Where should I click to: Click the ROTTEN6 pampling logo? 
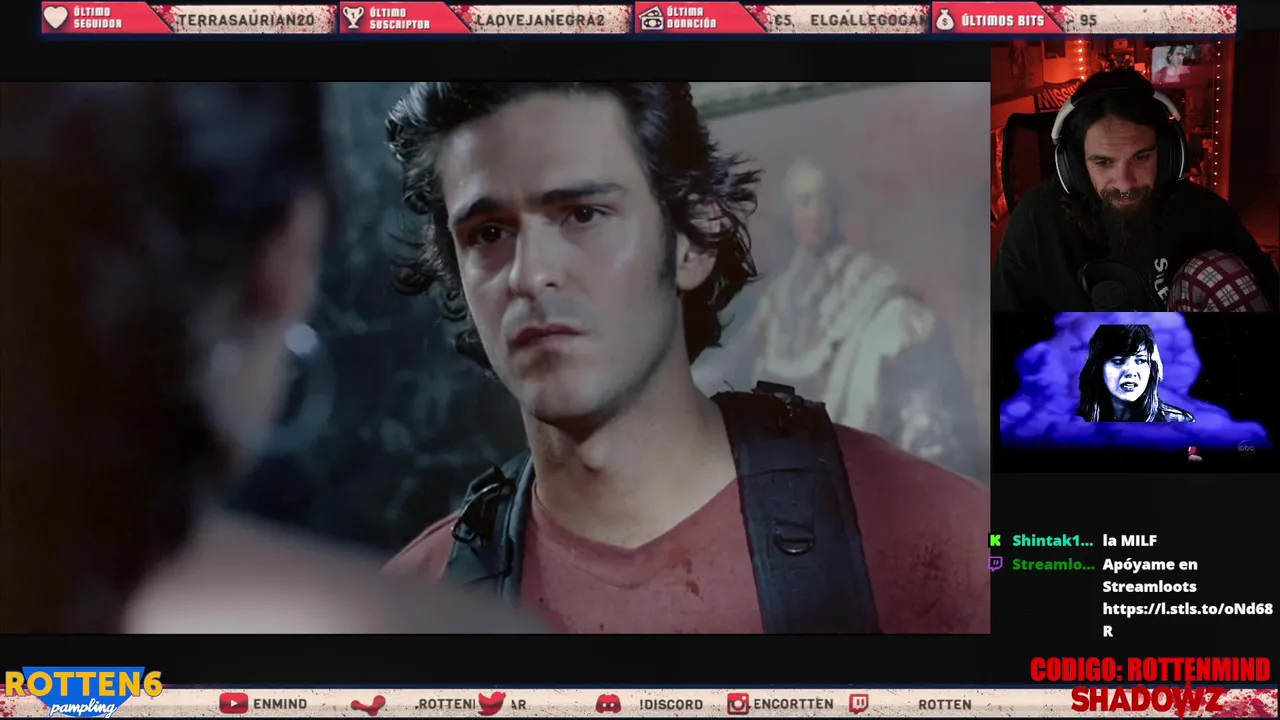[x=83, y=692]
